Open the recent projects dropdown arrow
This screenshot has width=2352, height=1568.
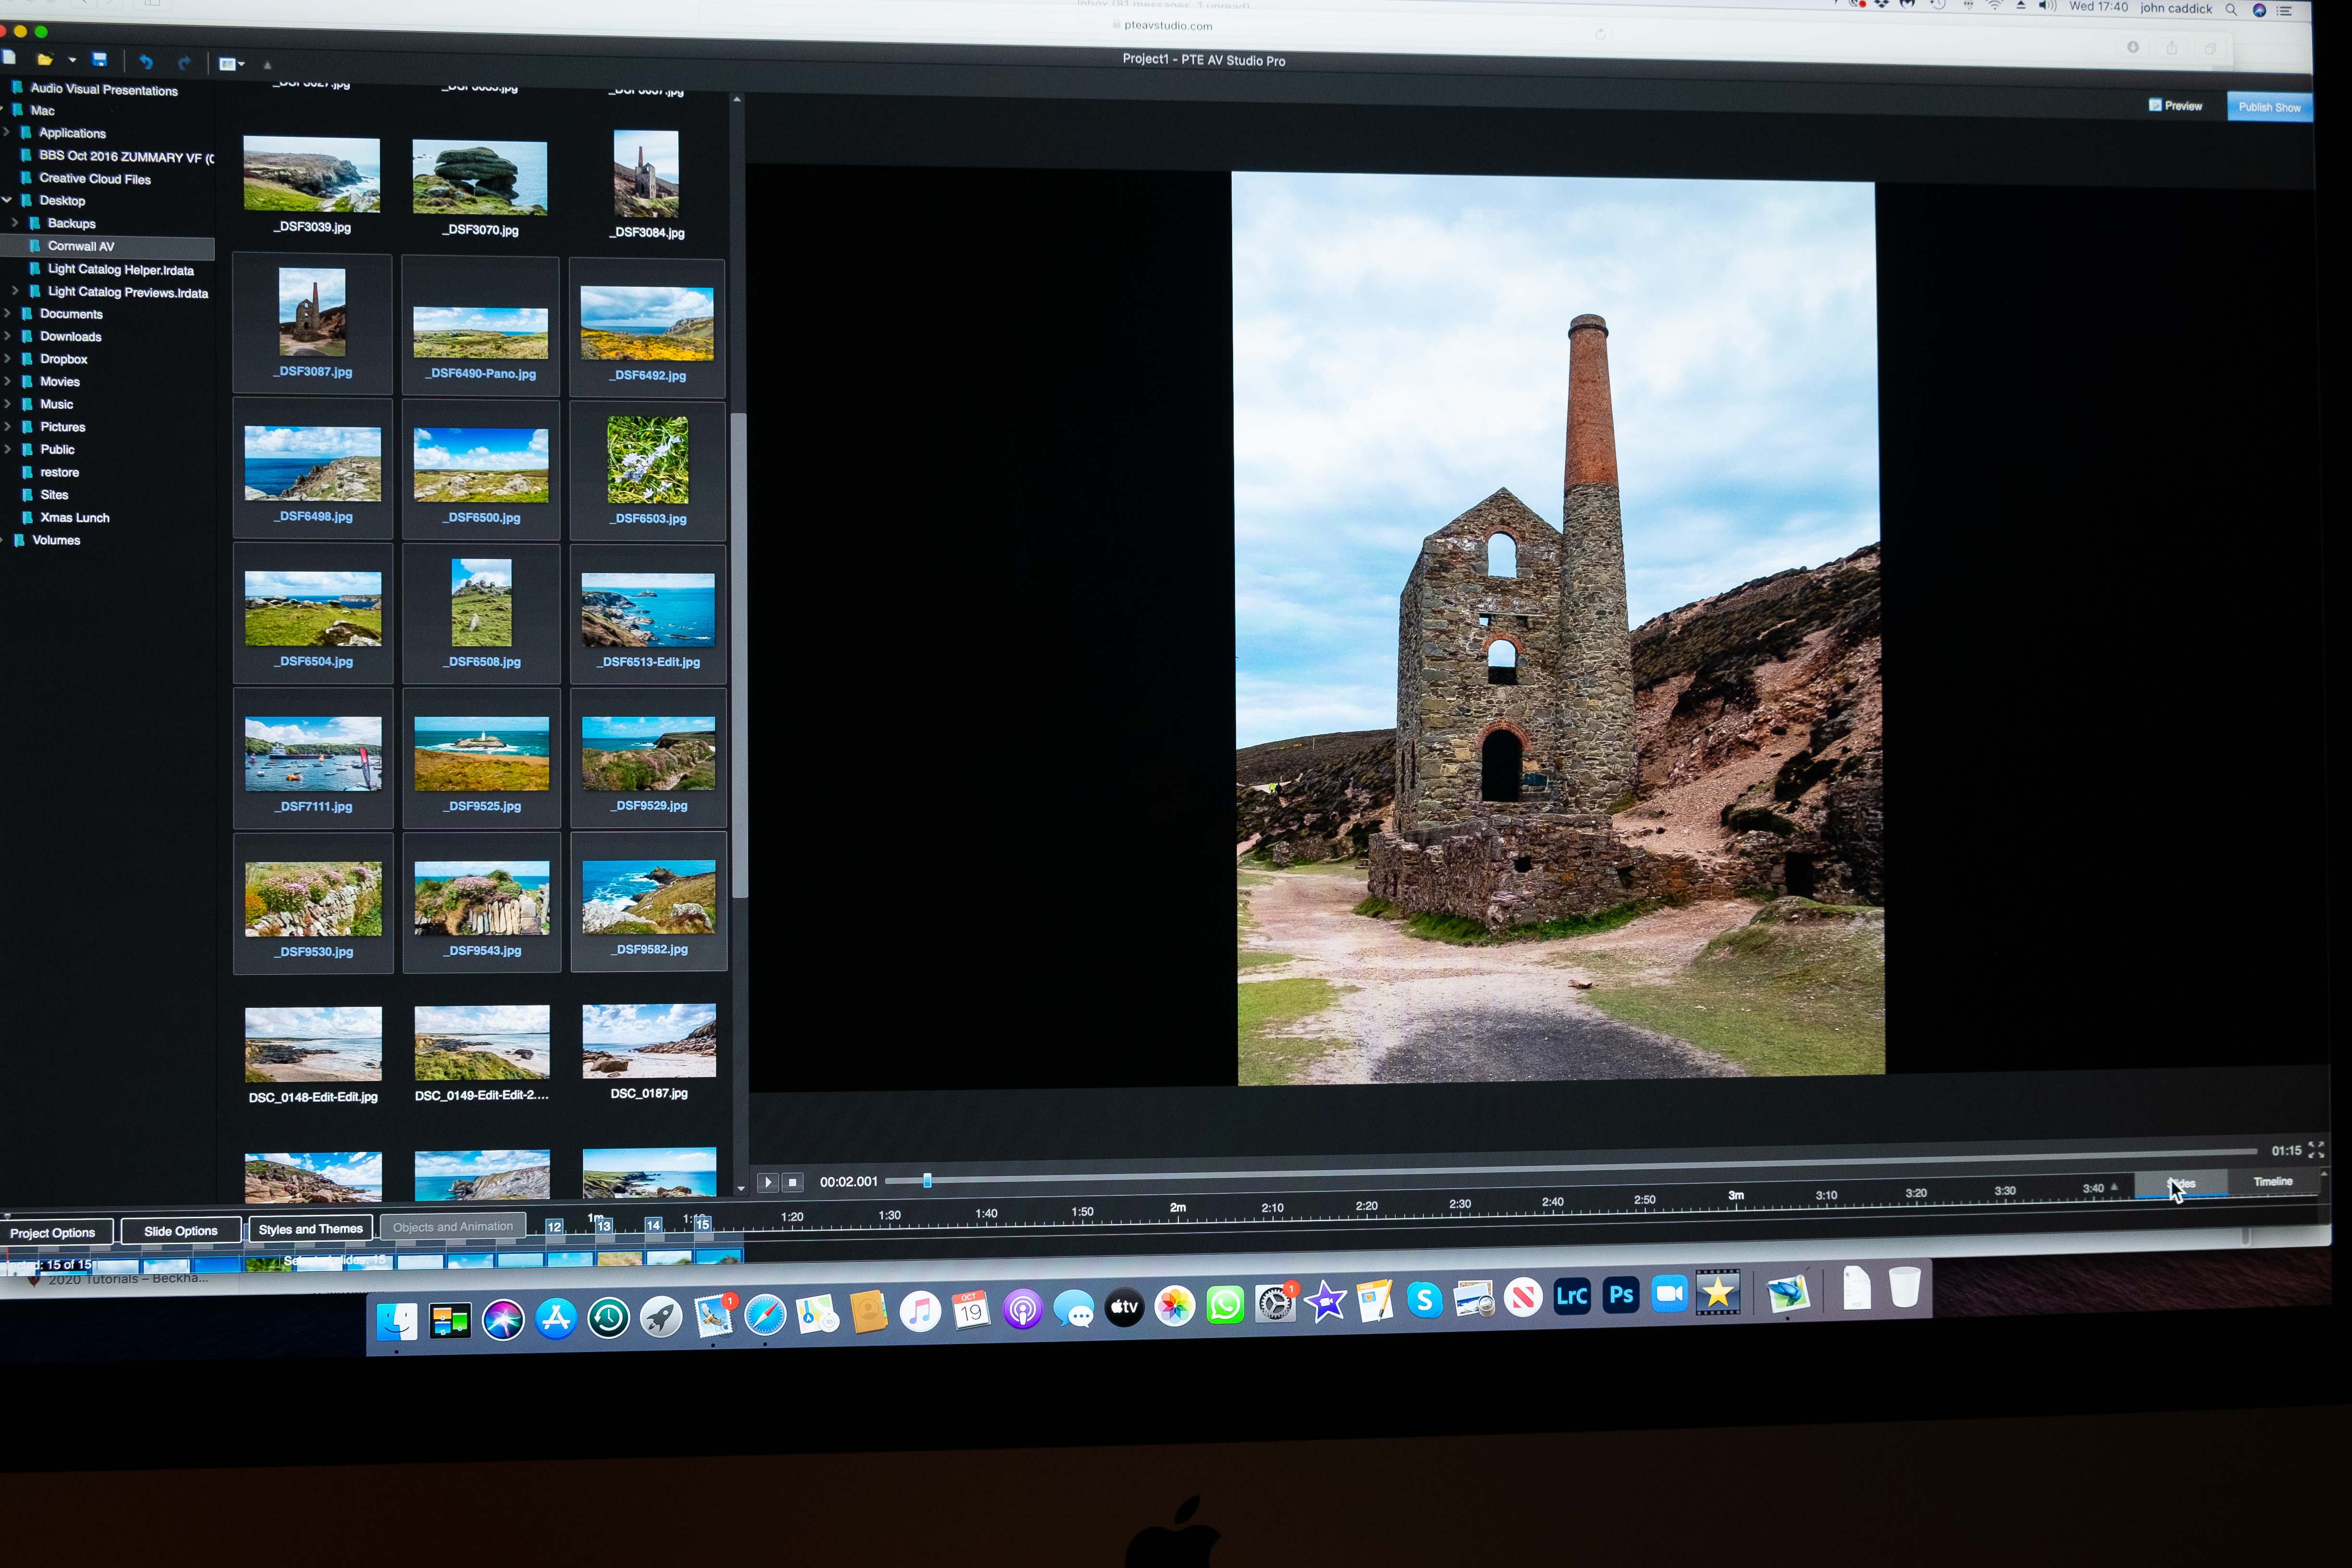coord(72,60)
